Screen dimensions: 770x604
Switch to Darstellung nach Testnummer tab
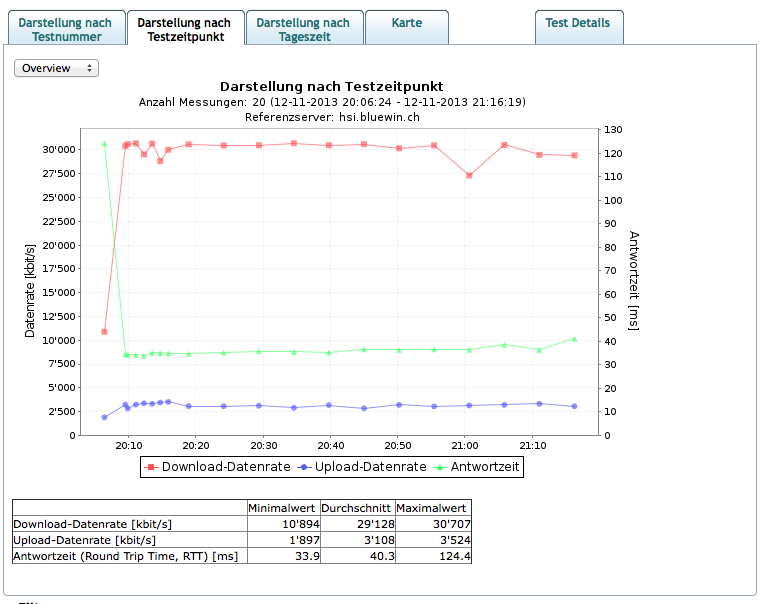point(66,29)
